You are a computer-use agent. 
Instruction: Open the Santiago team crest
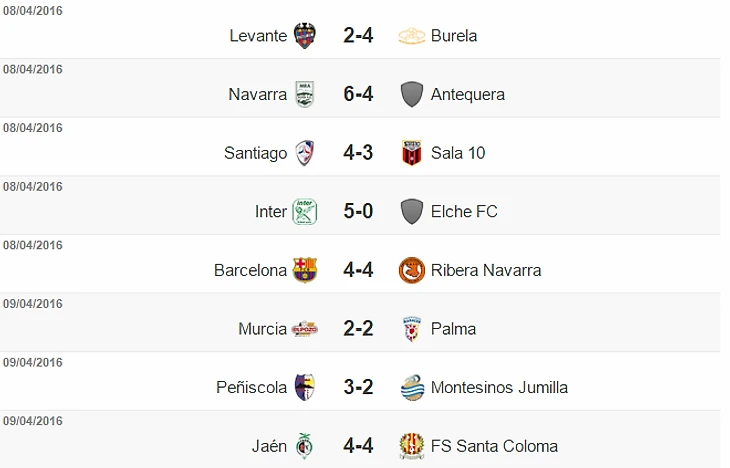tap(305, 153)
